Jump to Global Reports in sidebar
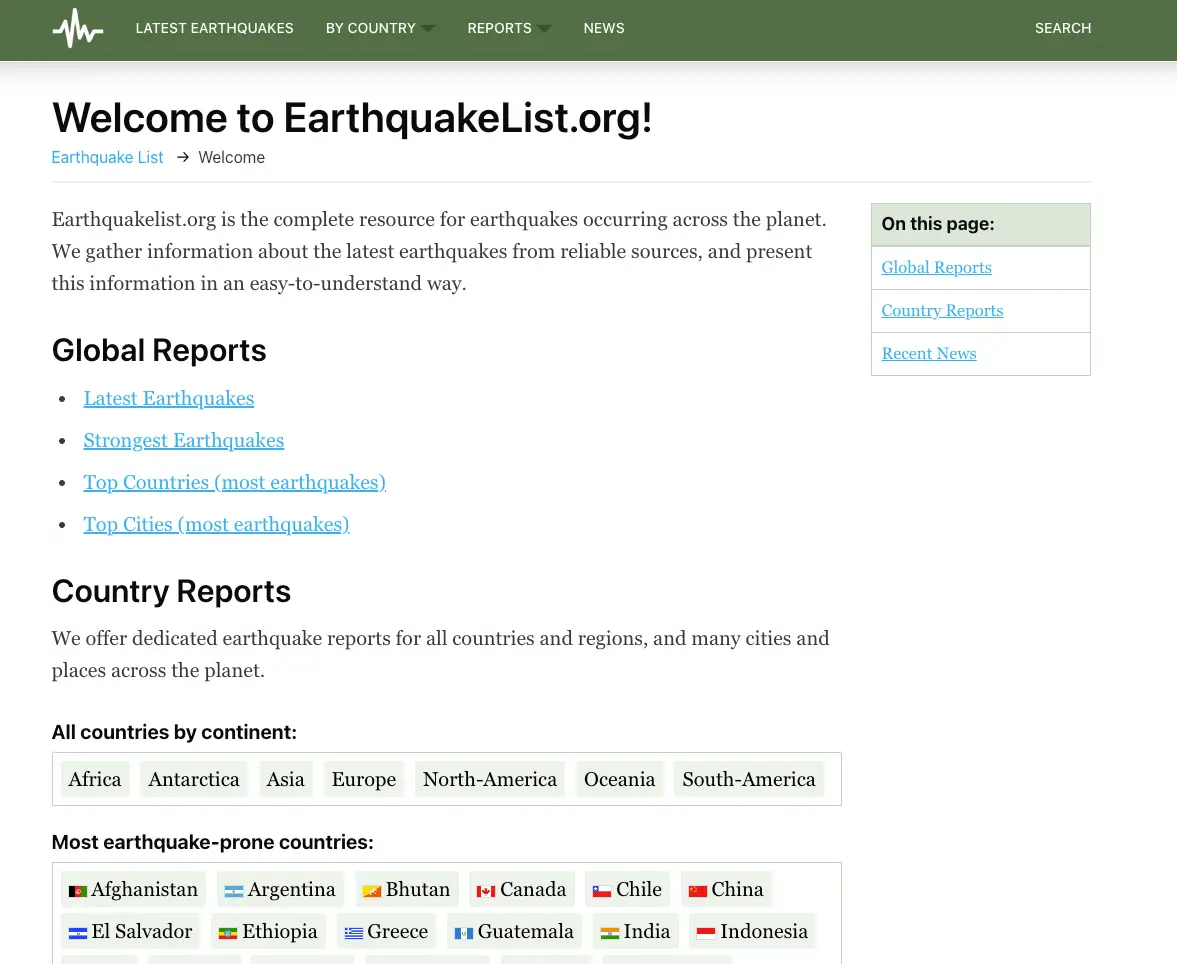Viewport: 1177px width, 964px height. point(936,268)
